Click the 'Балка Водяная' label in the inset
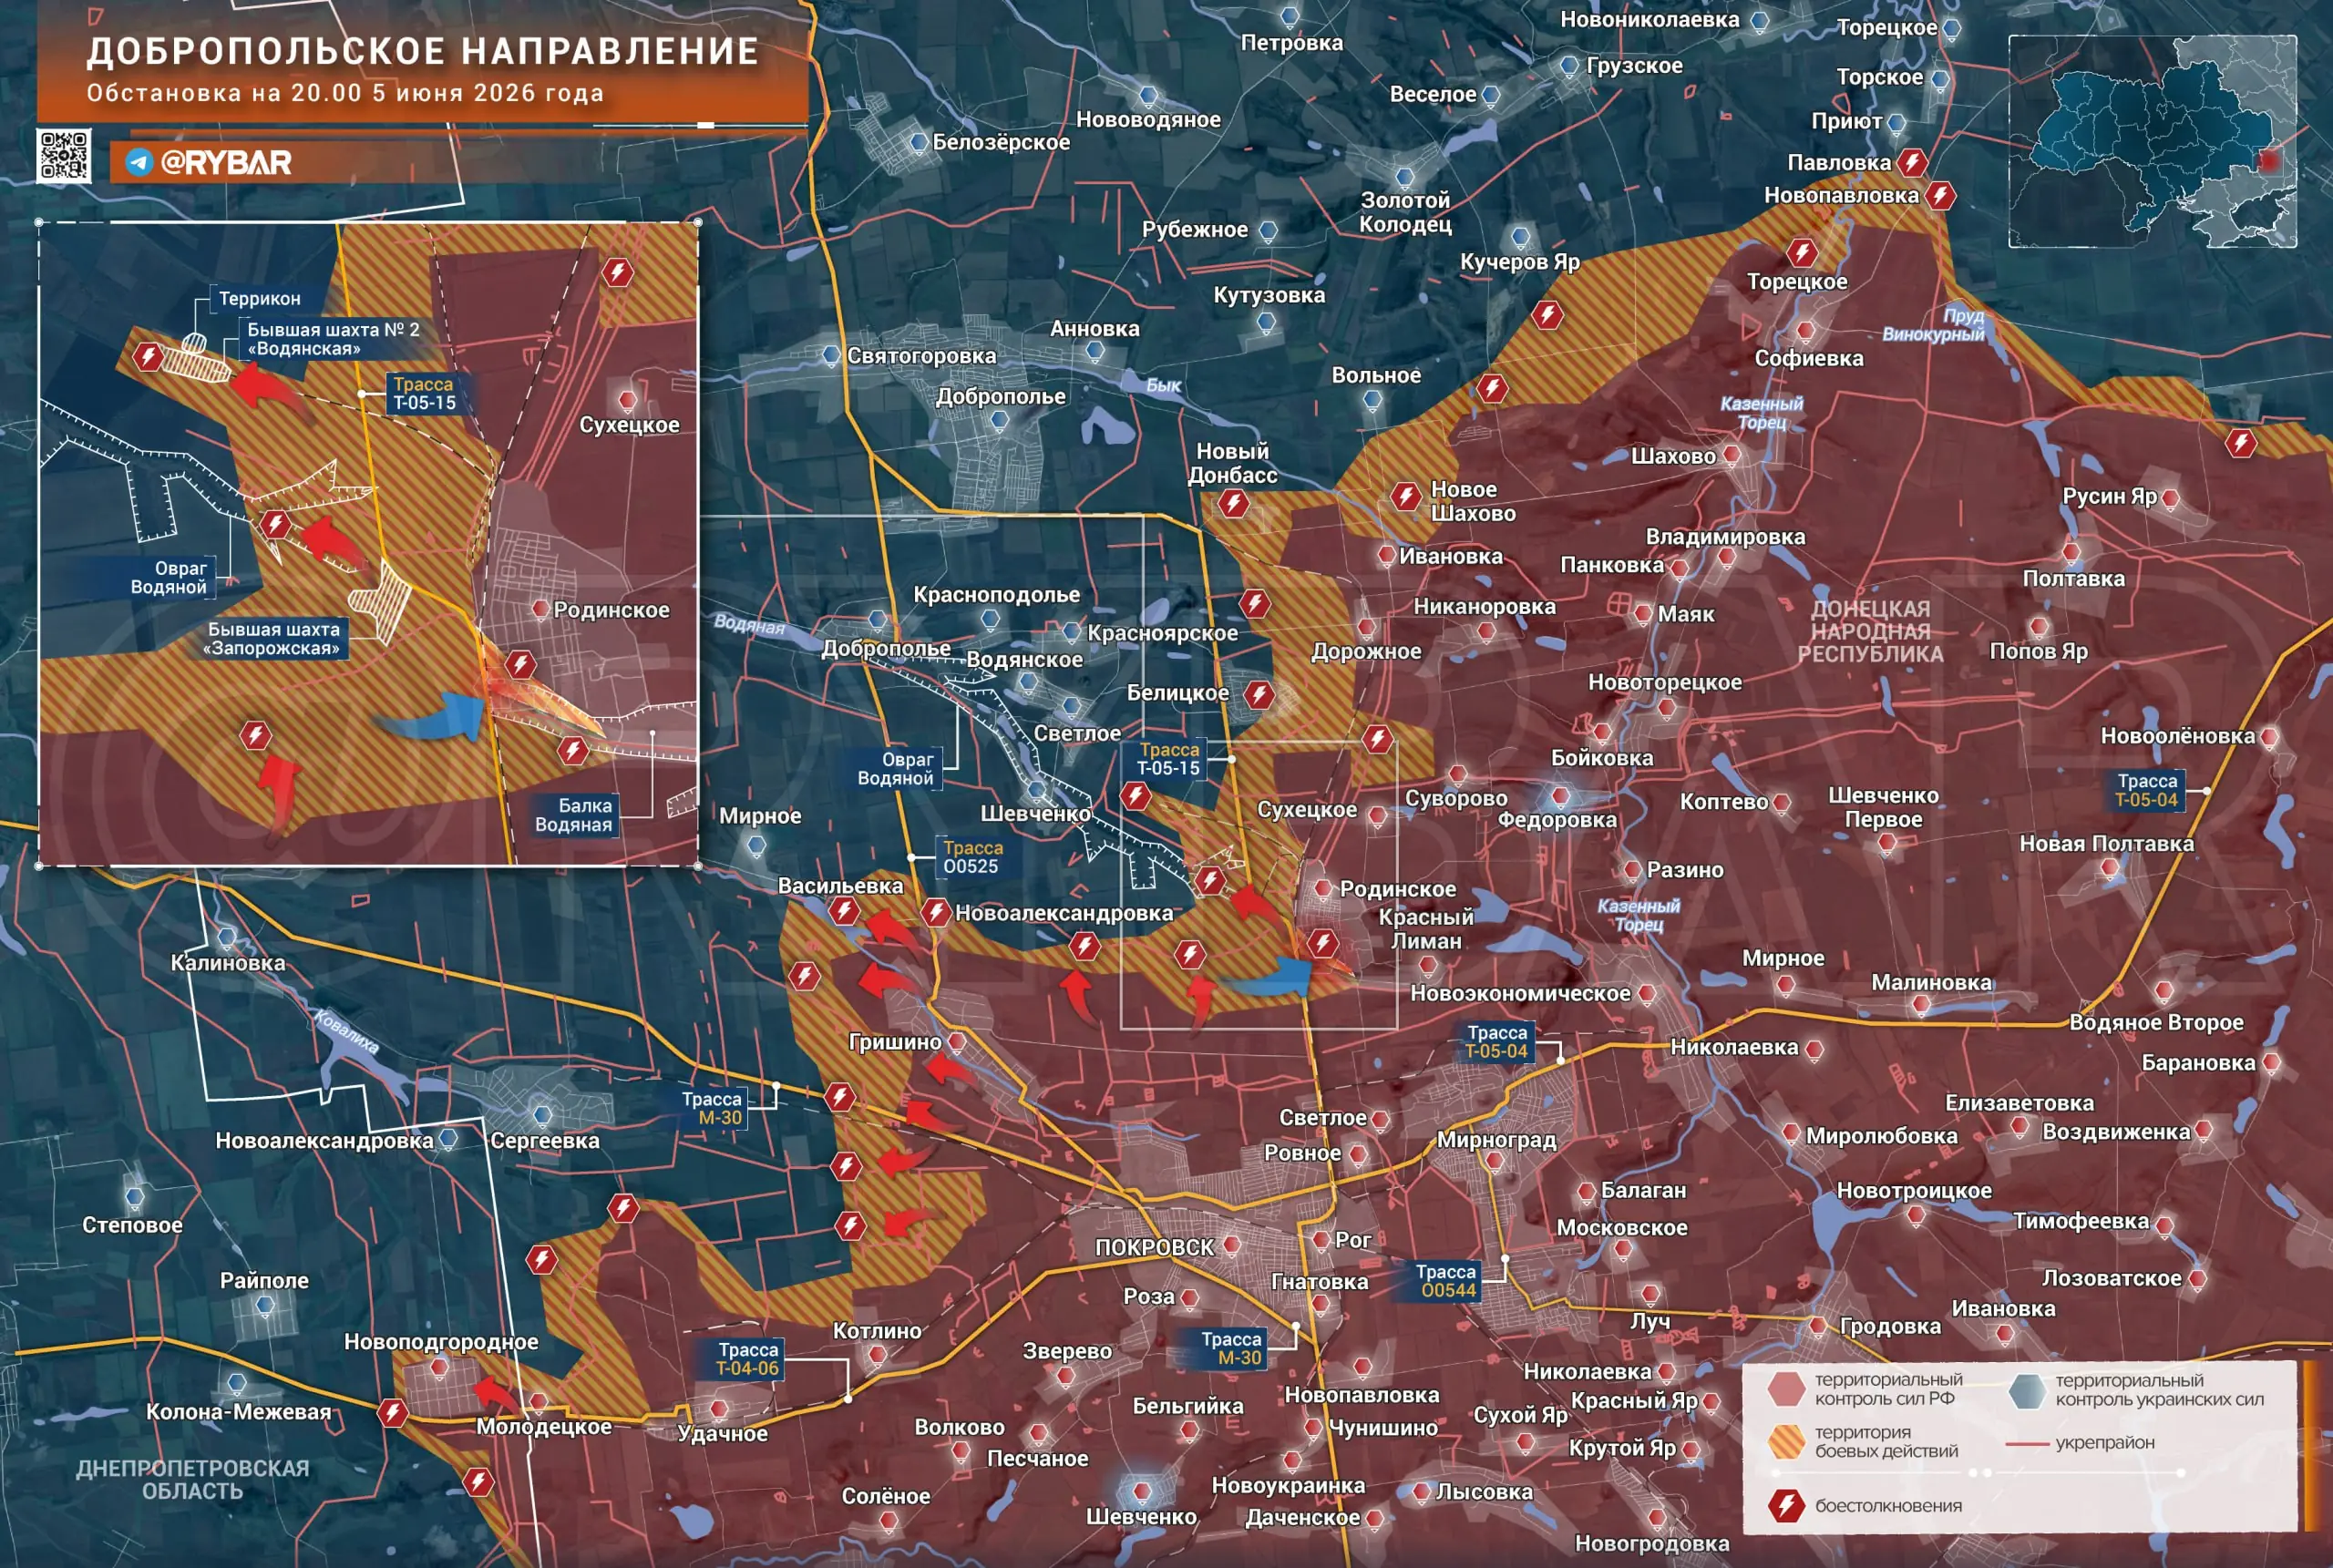Viewport: 2333px width, 1568px height. pyautogui.click(x=573, y=815)
